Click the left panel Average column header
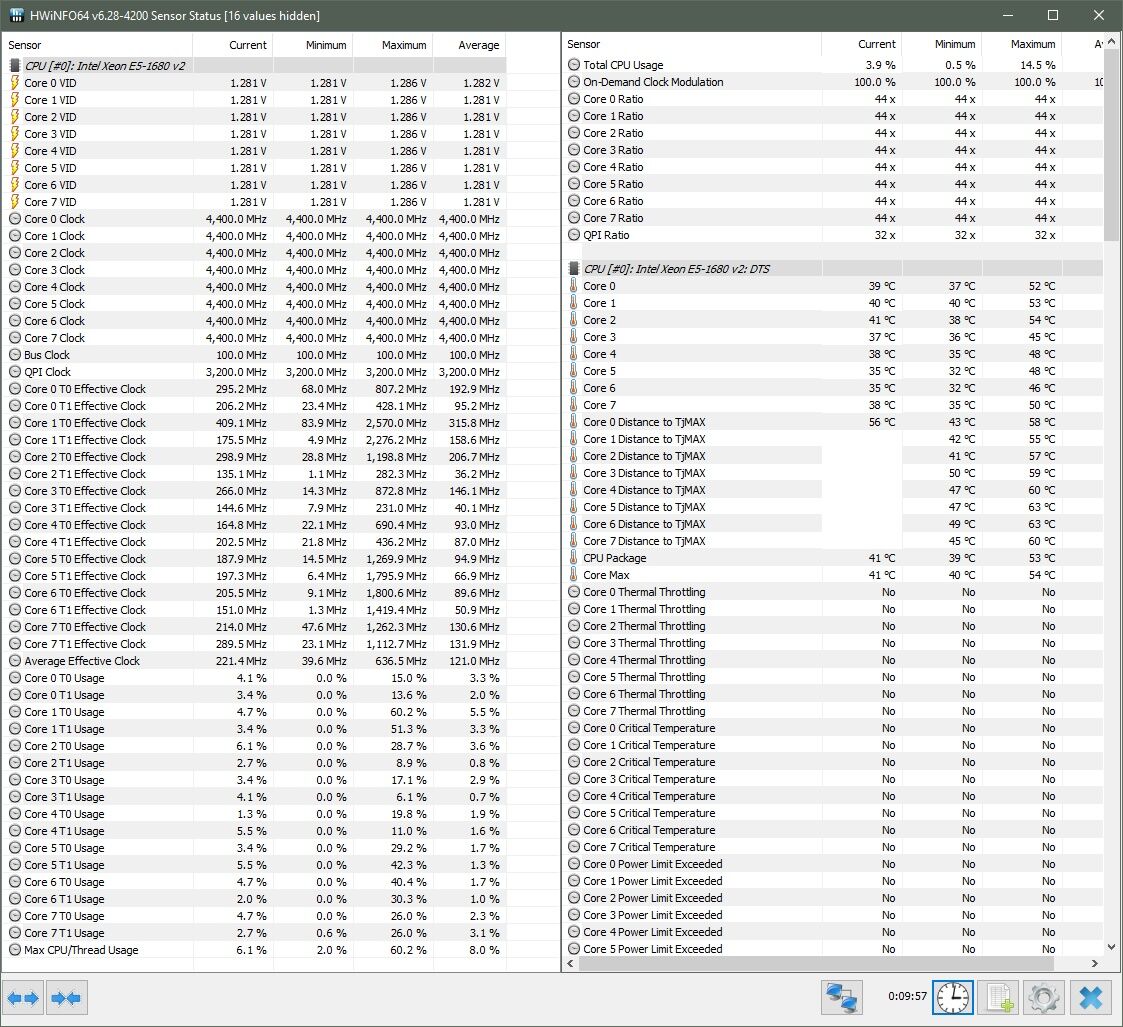1123x1027 pixels. pos(470,44)
